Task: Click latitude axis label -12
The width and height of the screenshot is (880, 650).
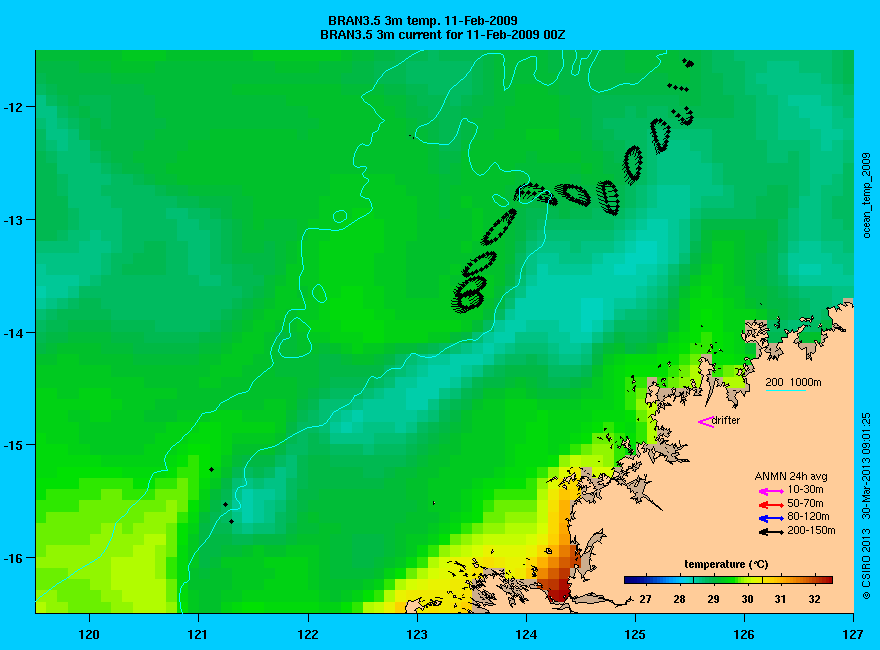Action: (11, 107)
